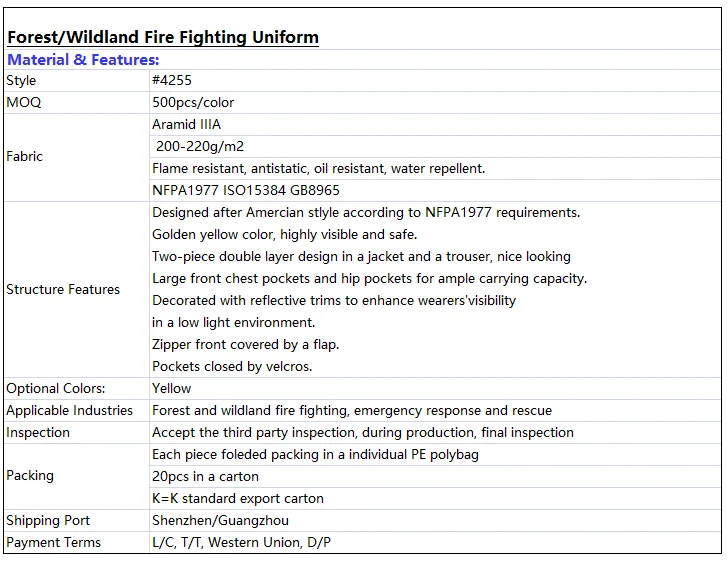
Task: Select the Fabric row label
Action: pyautogui.click(x=25, y=157)
